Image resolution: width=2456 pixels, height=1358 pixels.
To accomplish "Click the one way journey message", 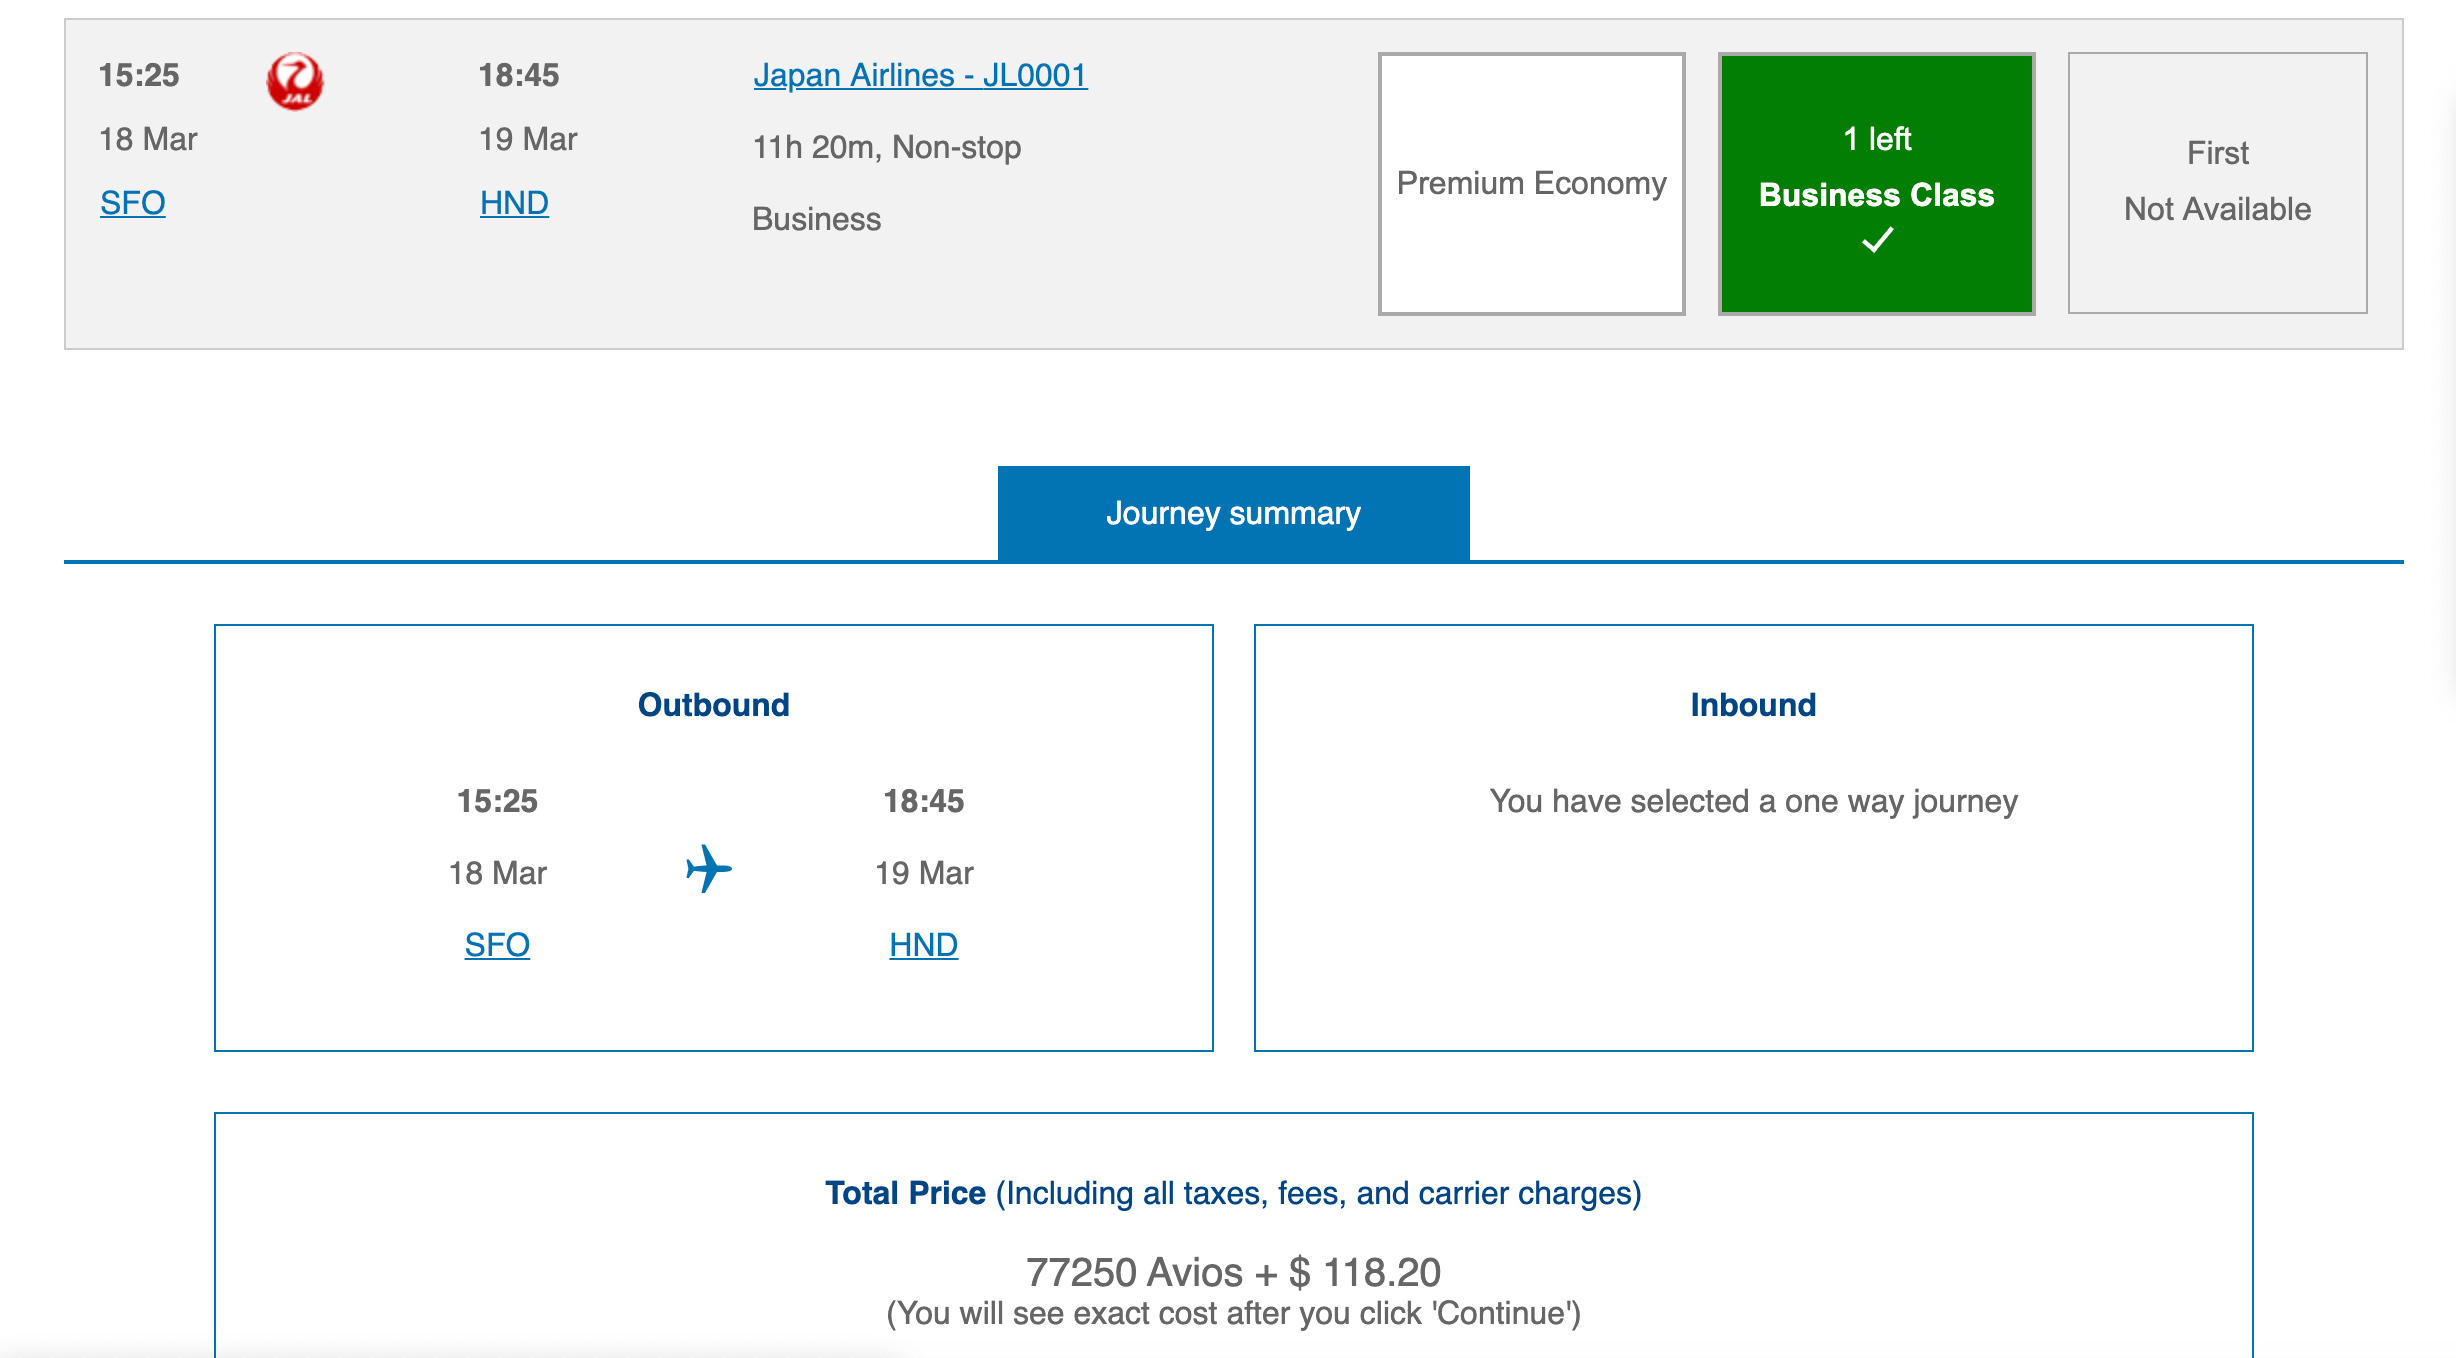I will pyautogui.click(x=1753, y=801).
